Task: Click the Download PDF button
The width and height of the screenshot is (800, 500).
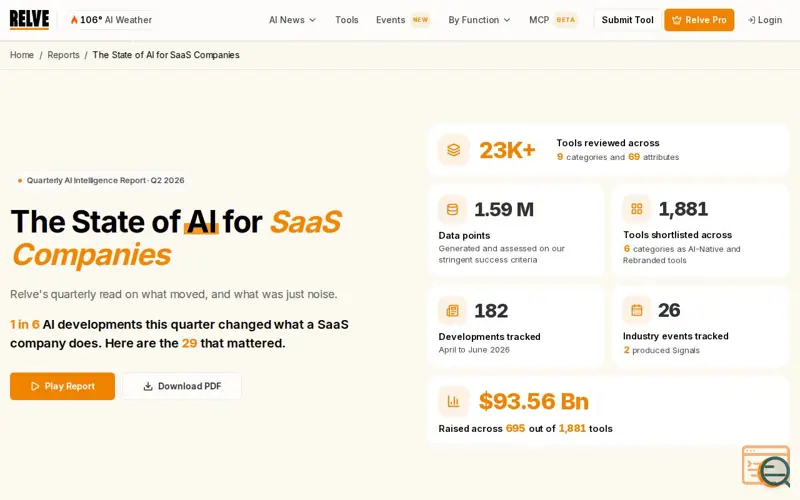Action: coord(182,386)
